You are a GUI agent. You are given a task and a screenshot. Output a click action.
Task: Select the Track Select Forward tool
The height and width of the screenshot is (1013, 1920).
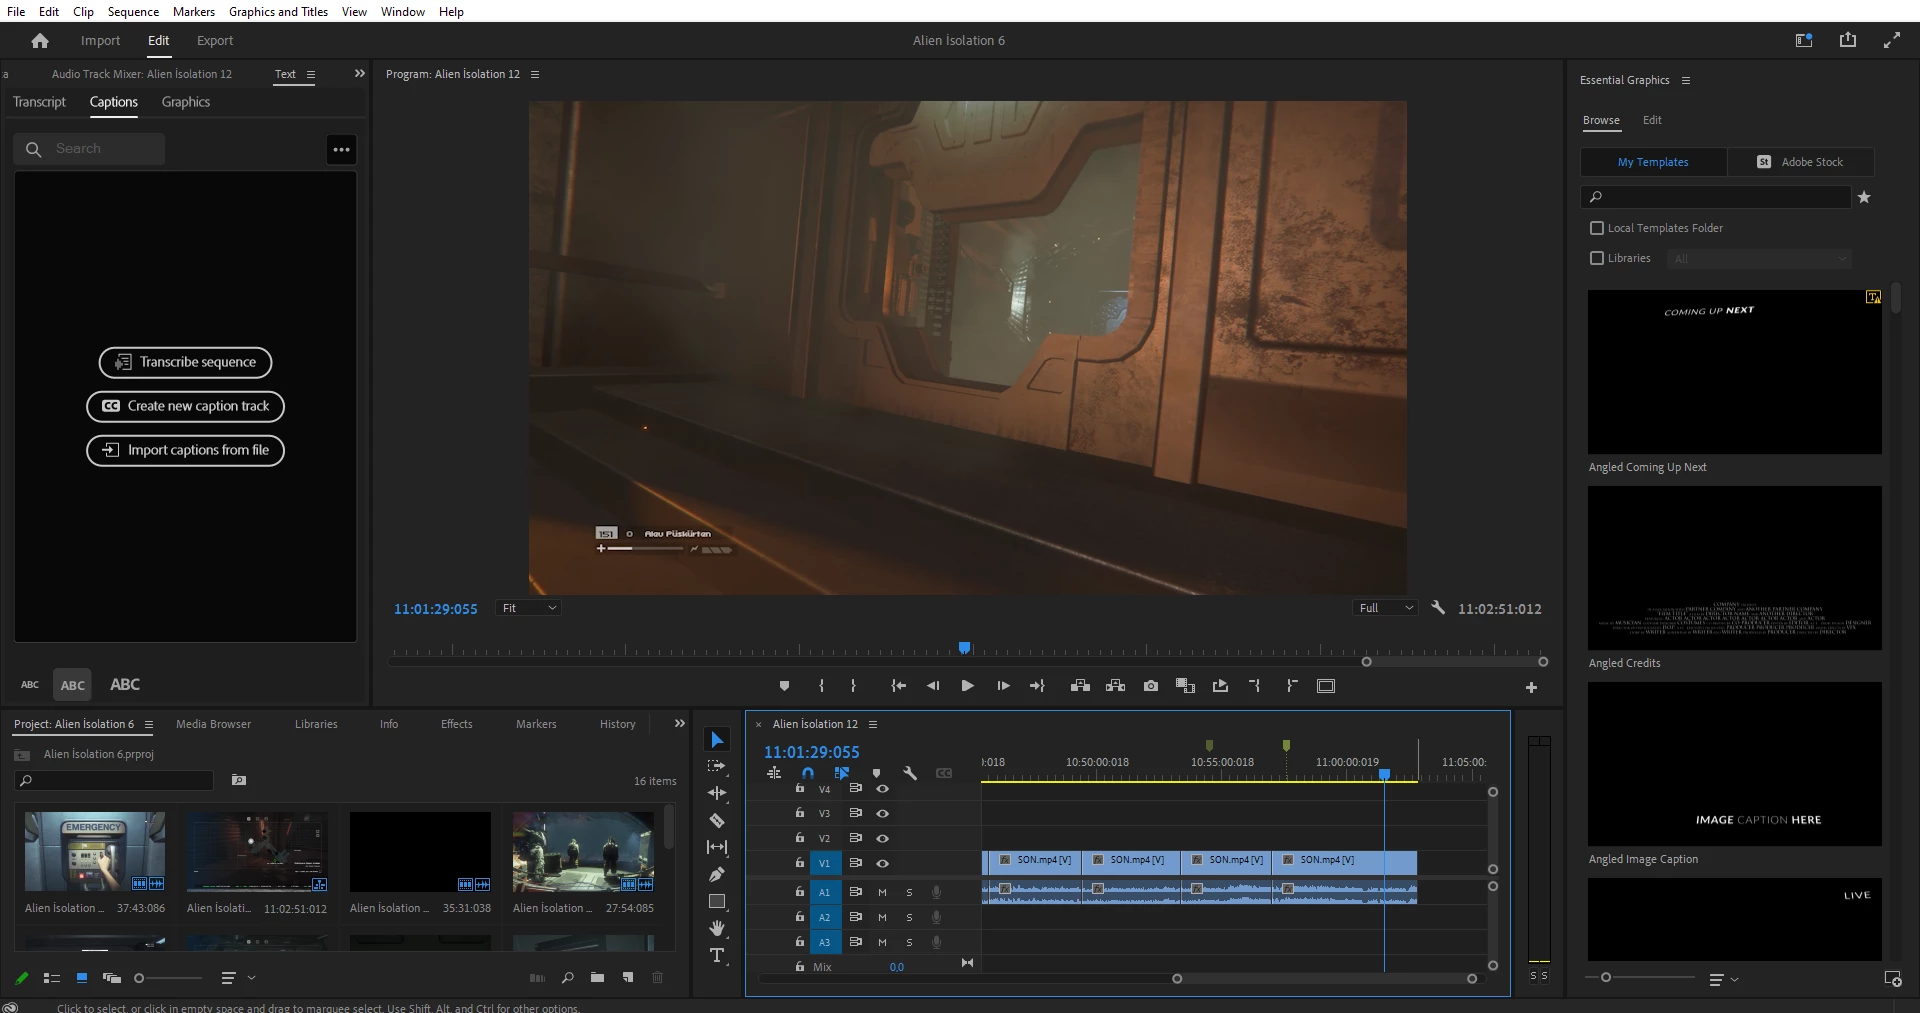coord(717,767)
